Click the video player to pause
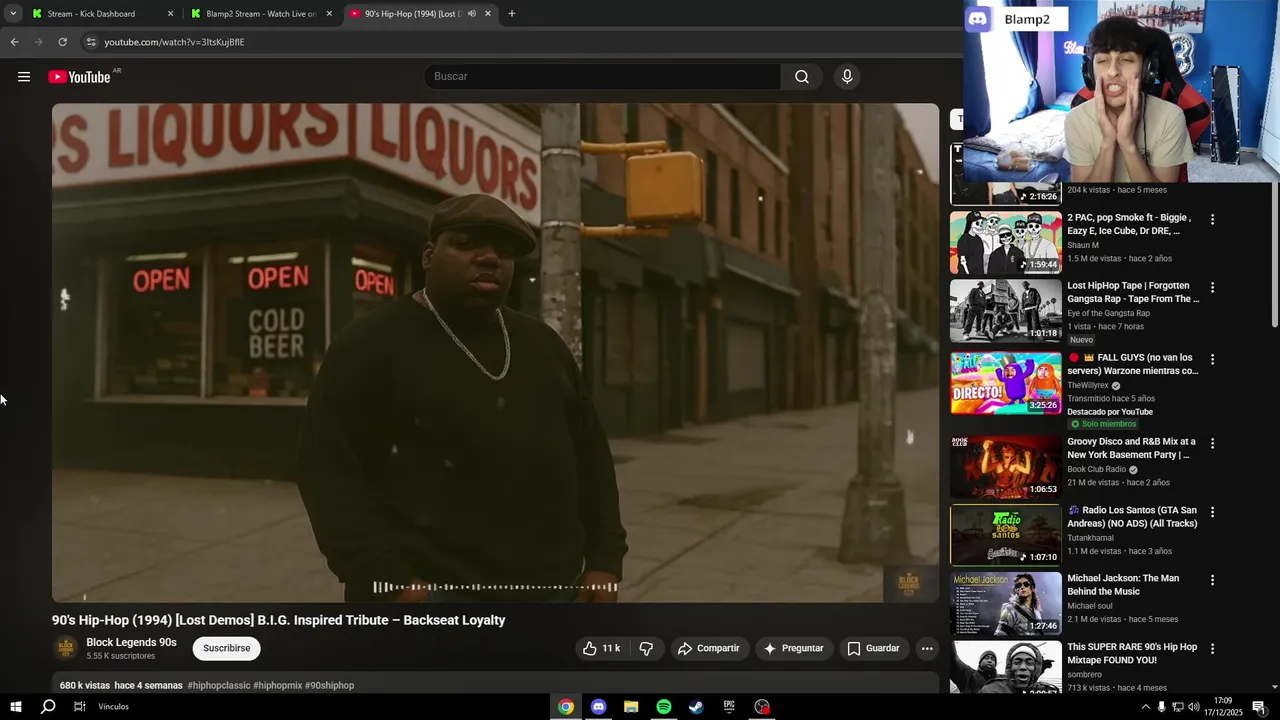1280x720 pixels. [495, 352]
